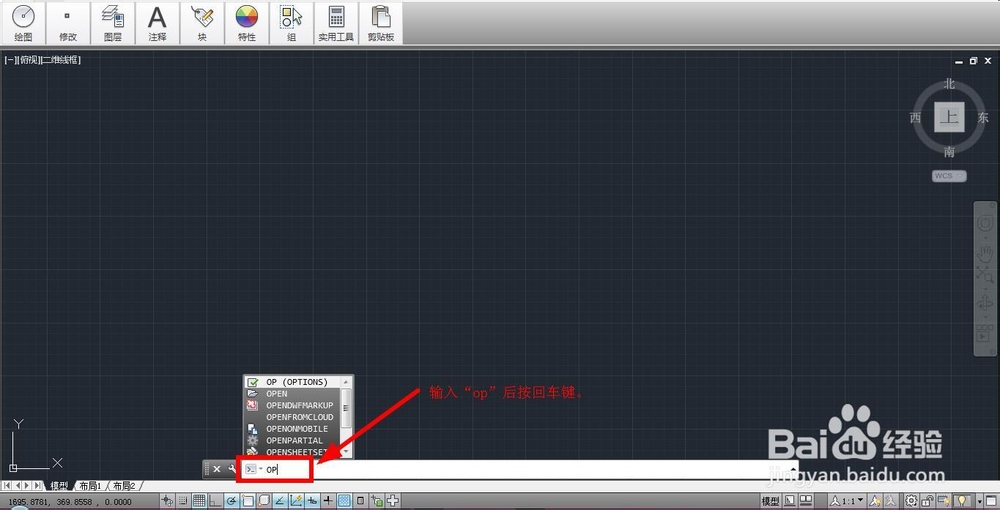1000x510 pixels.
Task: Open the WCS coordinate system dropdown
Action: click(x=949, y=176)
